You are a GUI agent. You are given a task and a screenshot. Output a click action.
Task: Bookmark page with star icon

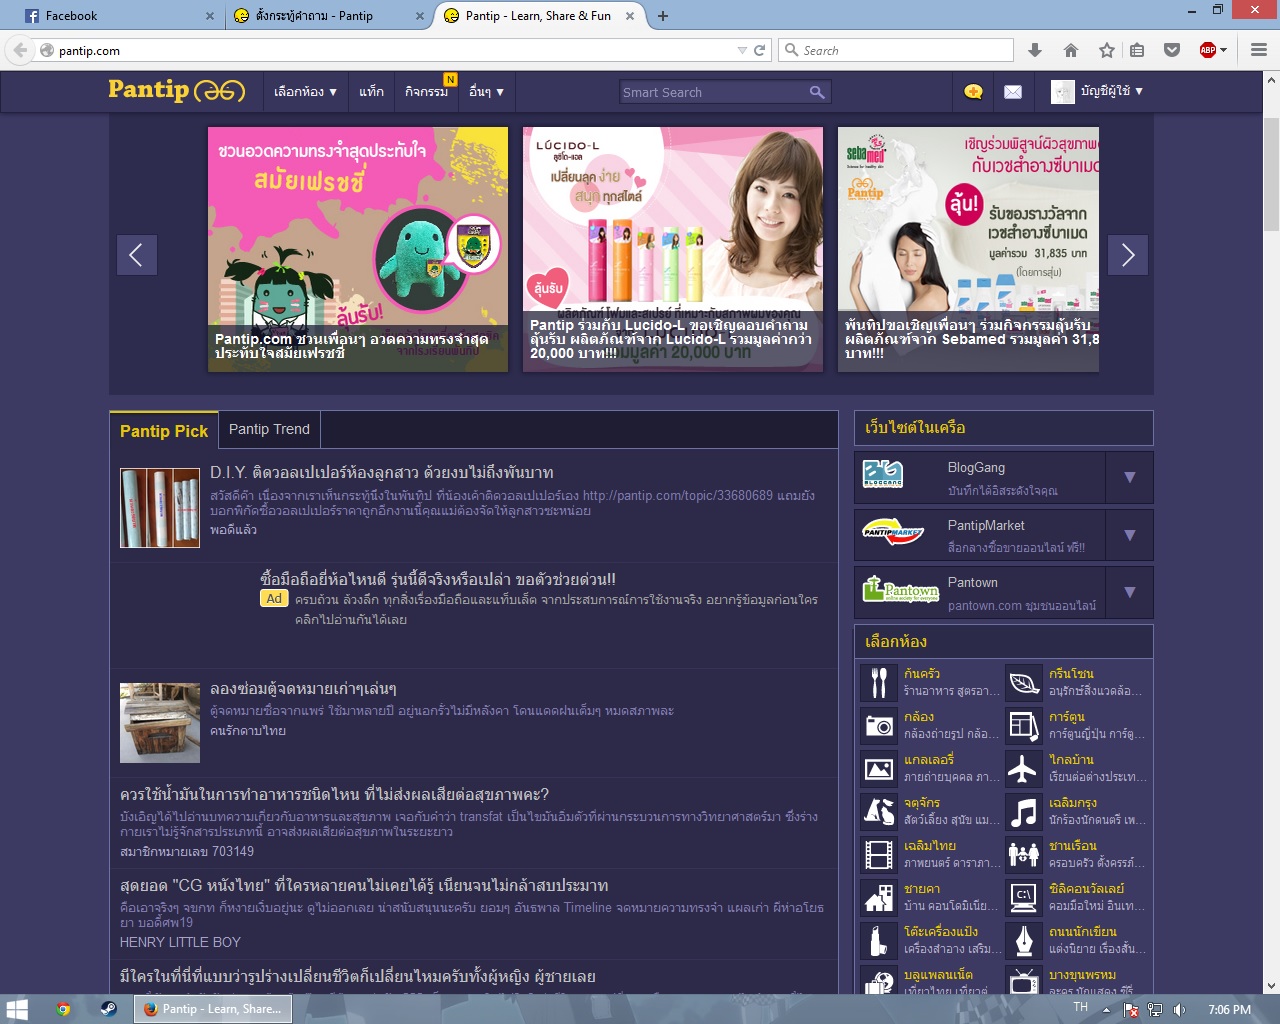[1107, 50]
